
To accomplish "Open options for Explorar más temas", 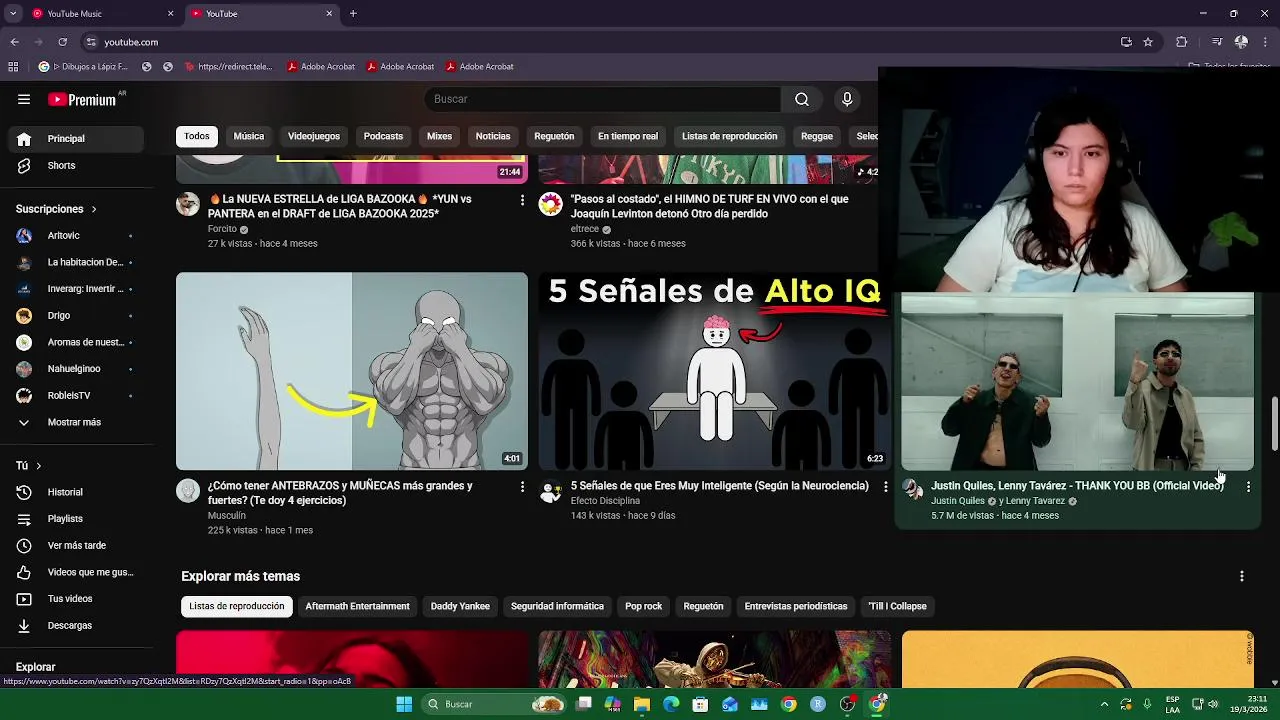I will (1242, 577).
